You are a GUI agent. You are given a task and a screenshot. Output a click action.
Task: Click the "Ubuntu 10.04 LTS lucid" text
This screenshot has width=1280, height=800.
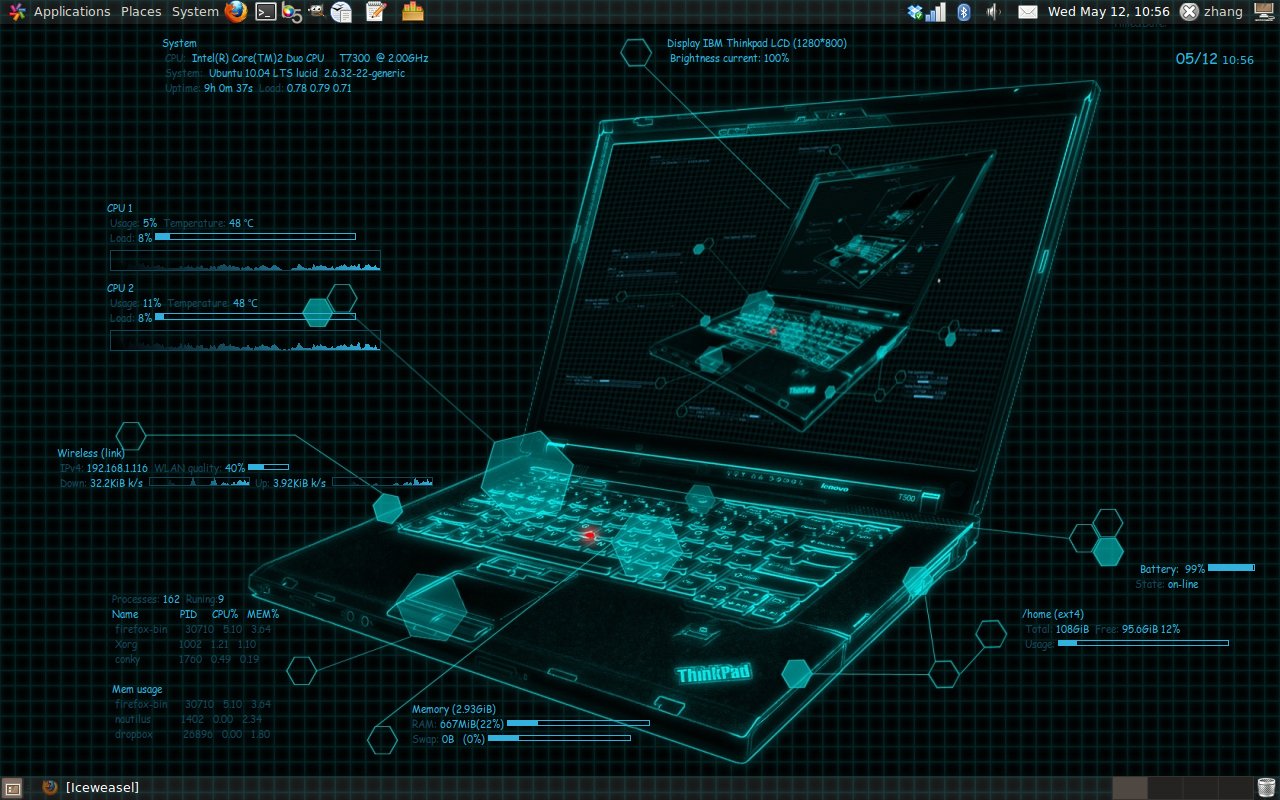263,73
